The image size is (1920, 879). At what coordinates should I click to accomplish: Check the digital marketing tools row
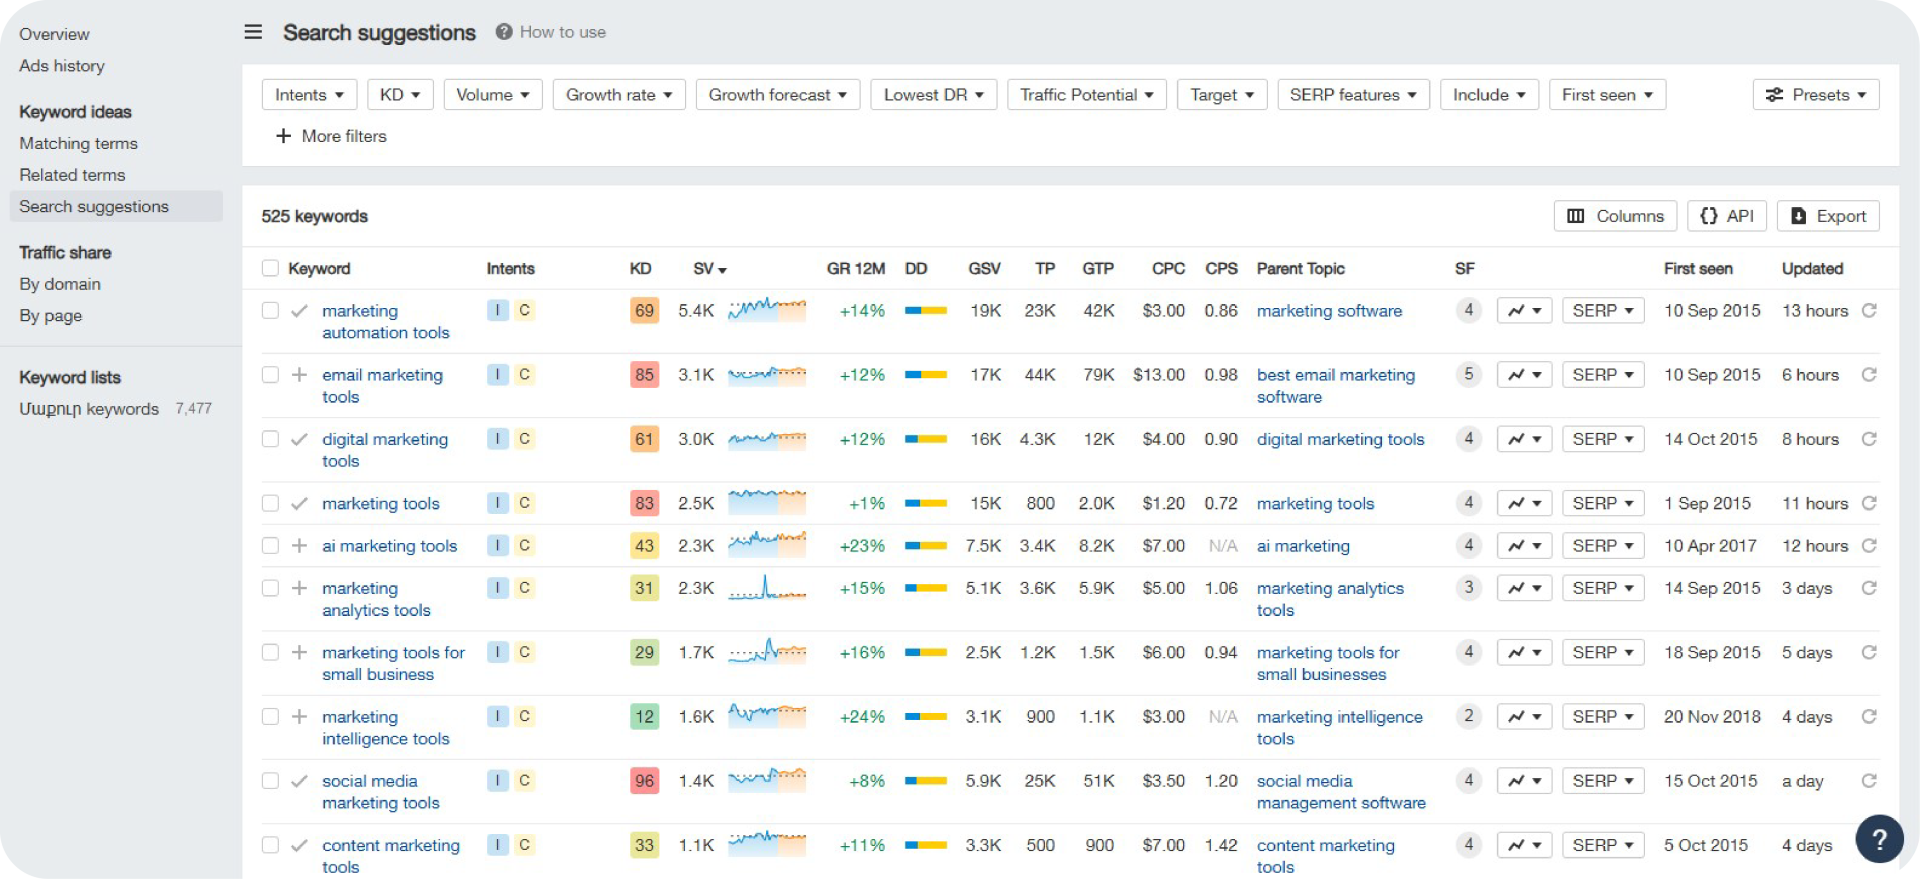[270, 439]
